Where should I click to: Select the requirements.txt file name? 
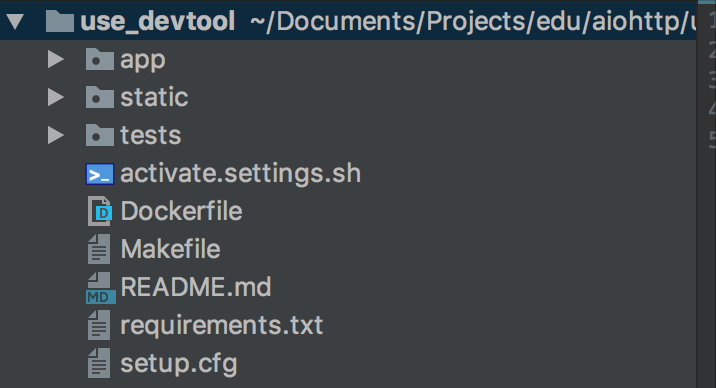coord(222,325)
